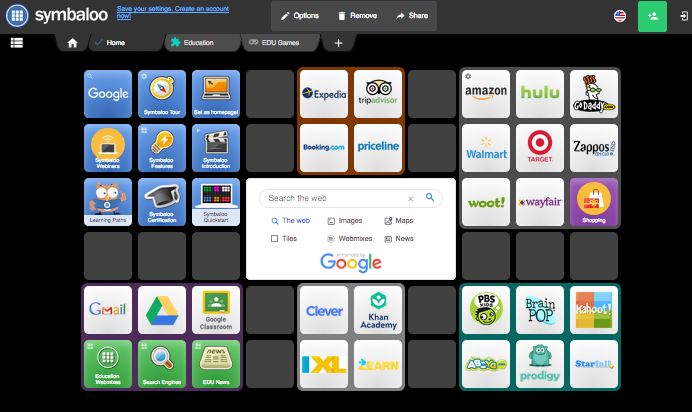Open the Google Classroom tile
The image size is (692, 412).
pyautogui.click(x=216, y=310)
